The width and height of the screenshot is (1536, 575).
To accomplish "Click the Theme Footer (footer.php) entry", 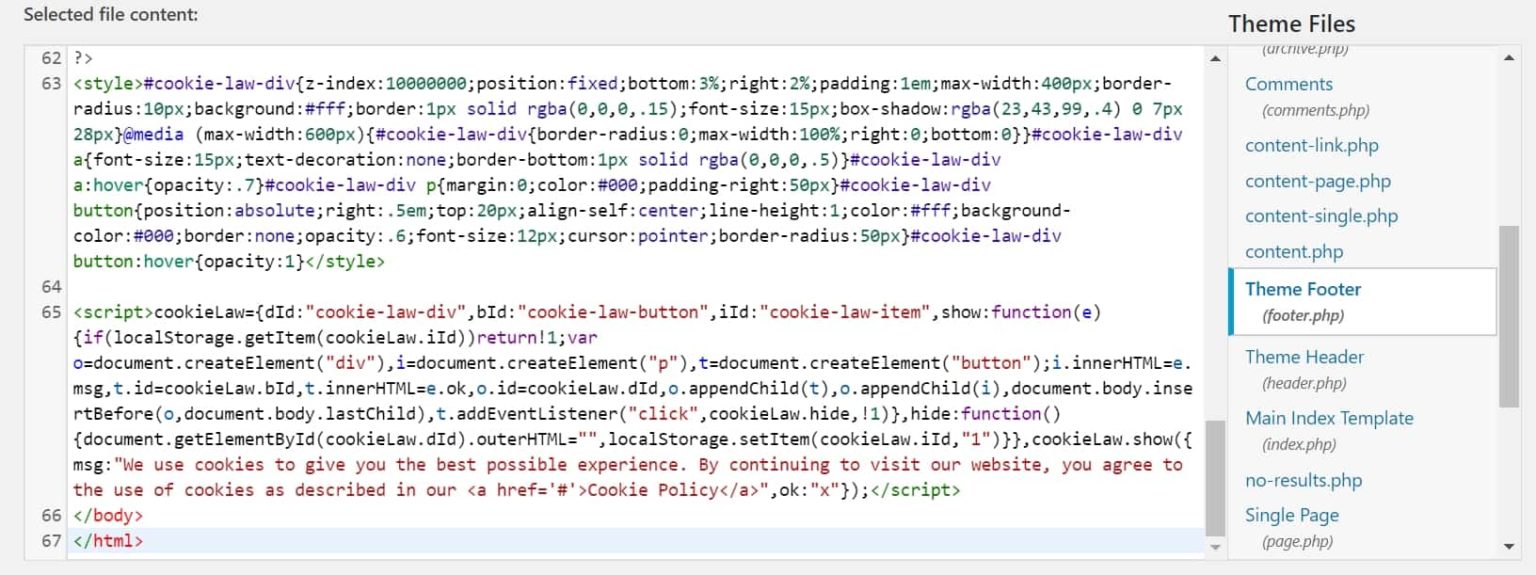I will pos(1302,290).
